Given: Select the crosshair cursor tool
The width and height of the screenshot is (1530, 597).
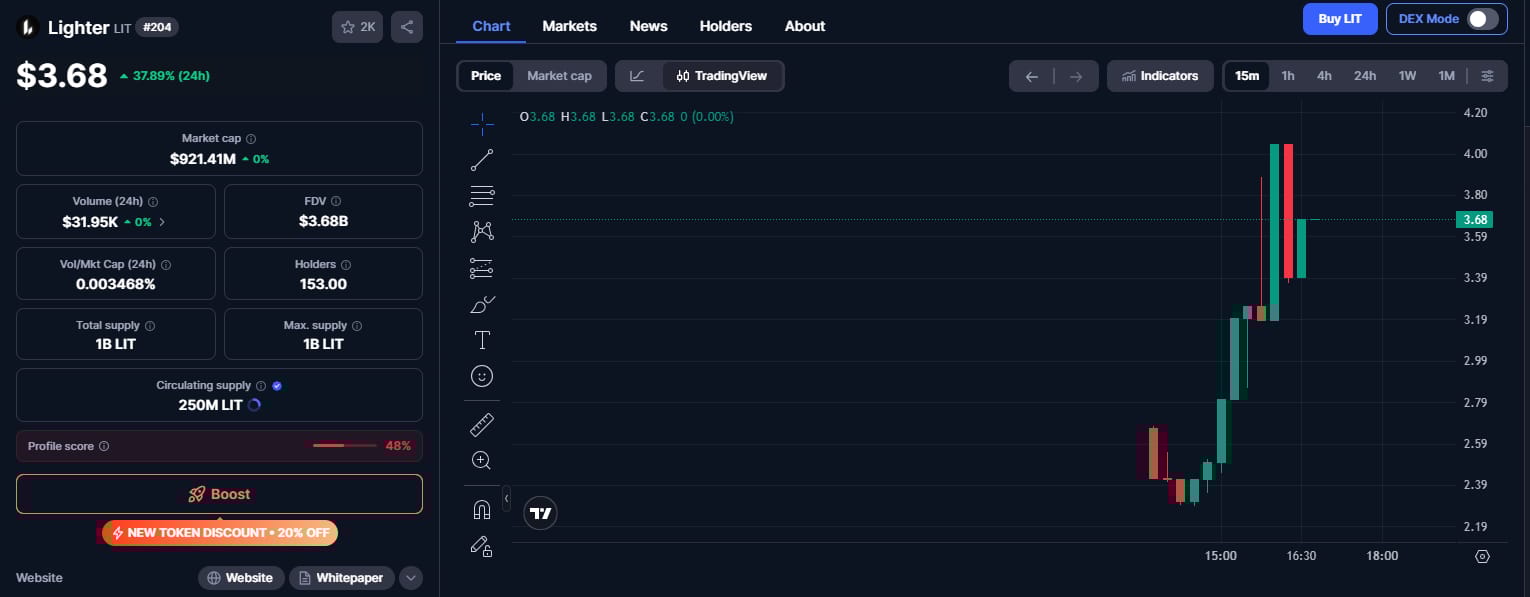Looking at the screenshot, I should point(482,124).
